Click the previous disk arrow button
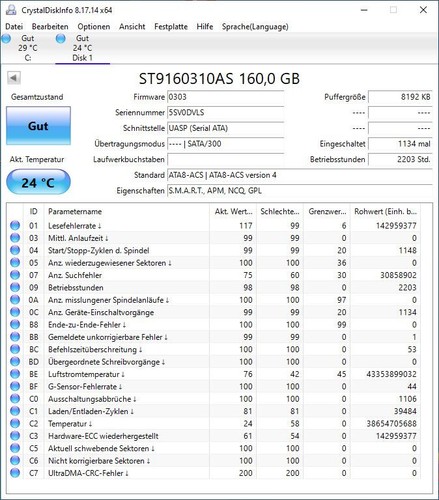 click(x=14, y=78)
